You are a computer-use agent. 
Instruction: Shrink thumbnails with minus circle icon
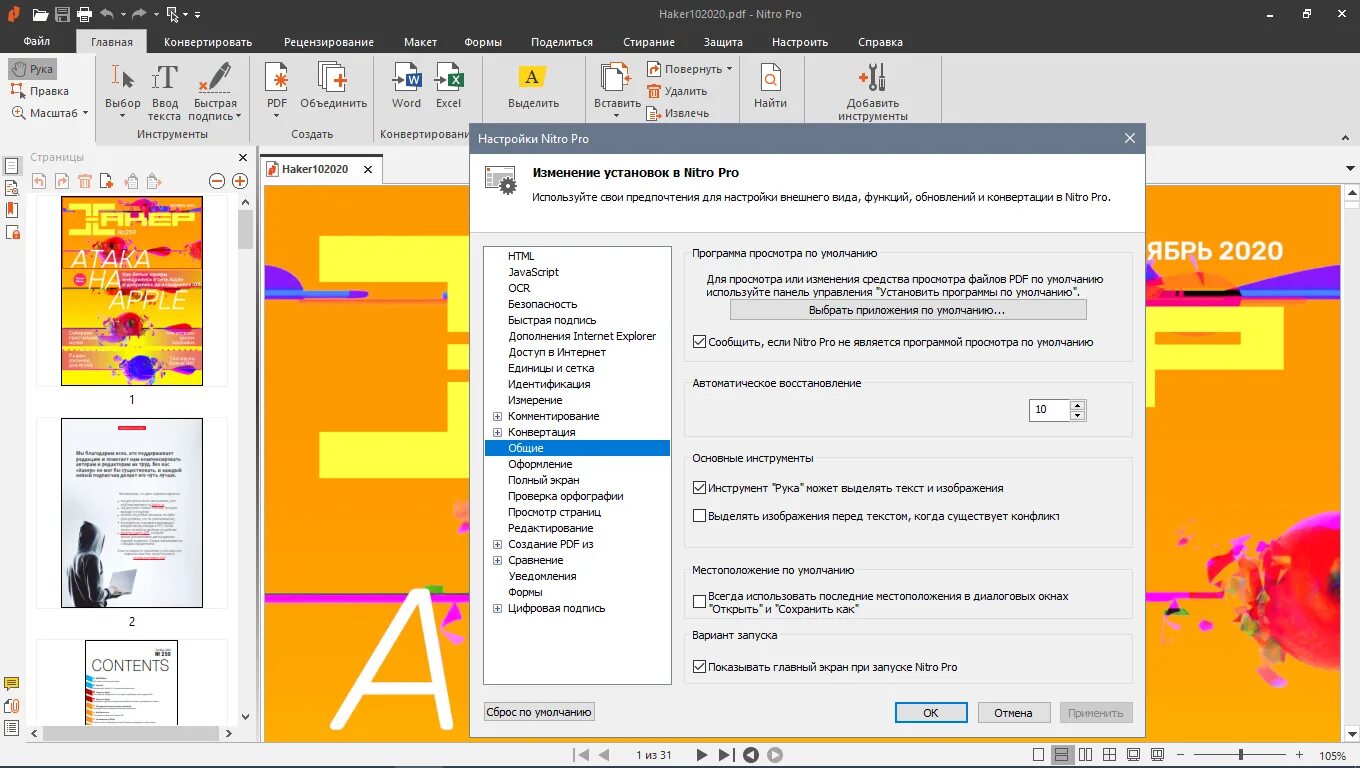217,181
